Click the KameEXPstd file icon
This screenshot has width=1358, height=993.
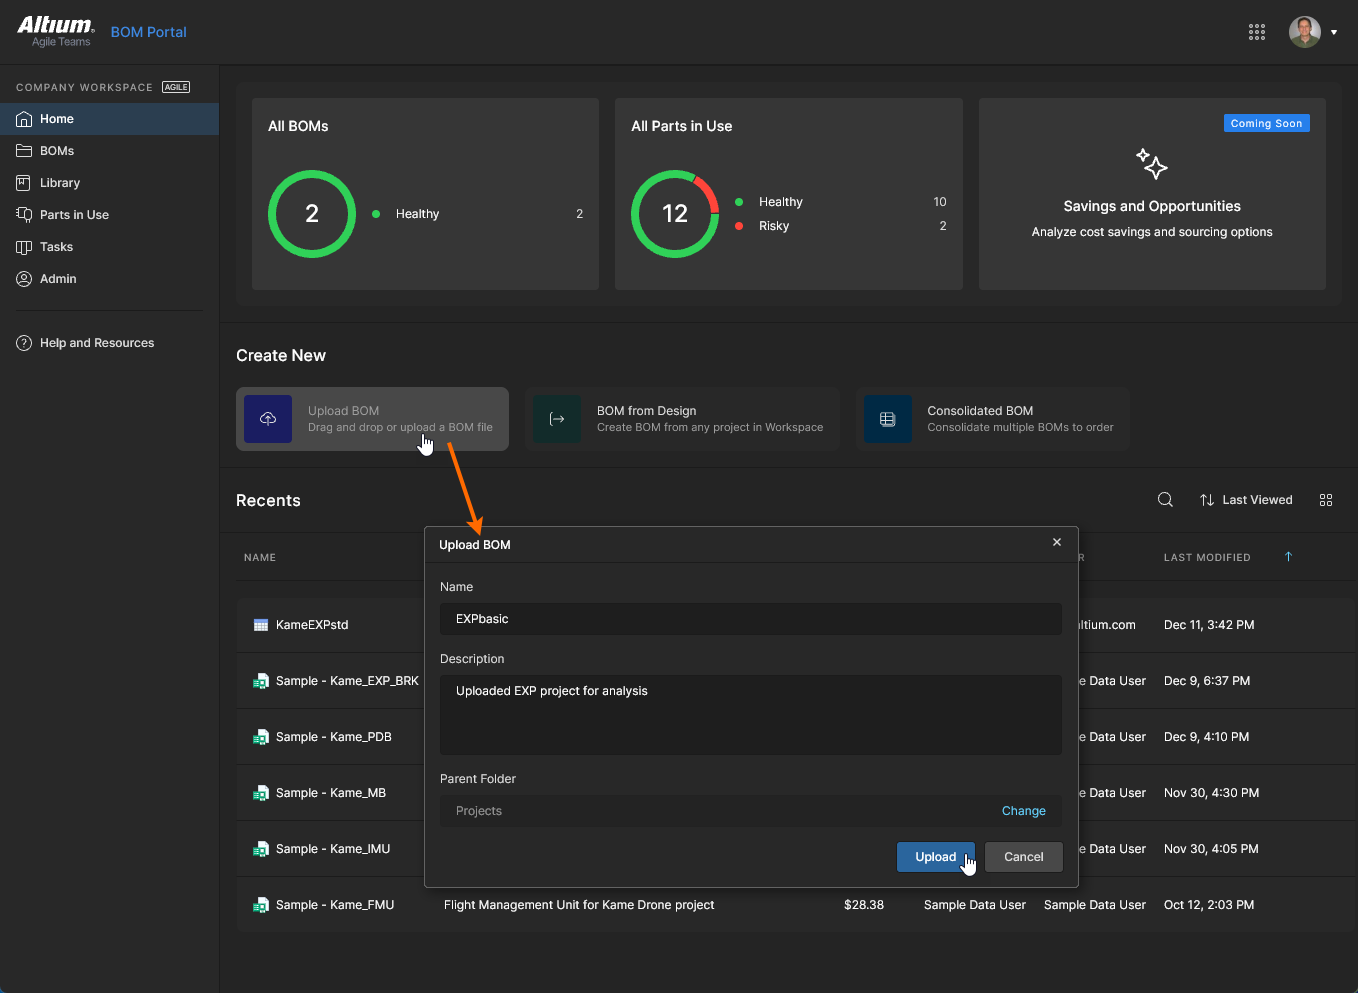tap(261, 625)
